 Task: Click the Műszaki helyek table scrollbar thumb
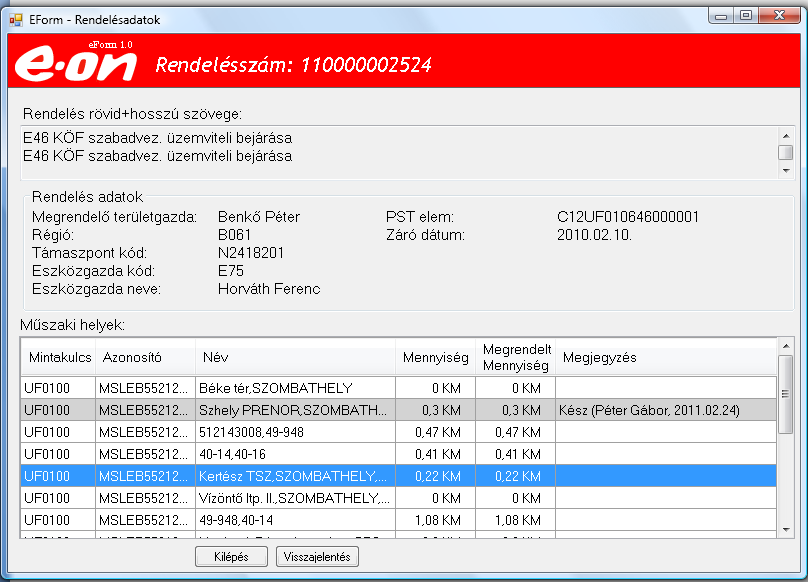point(786,394)
